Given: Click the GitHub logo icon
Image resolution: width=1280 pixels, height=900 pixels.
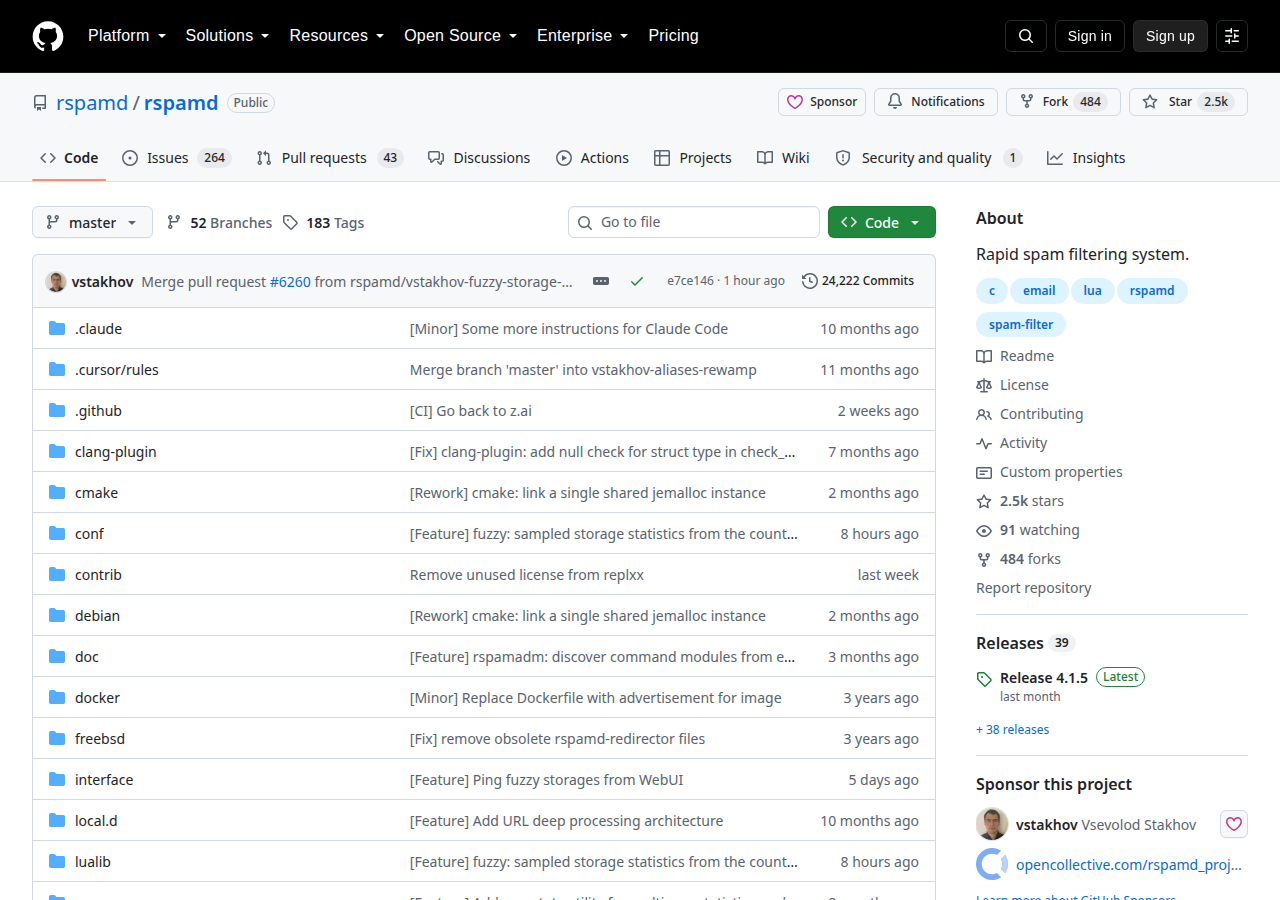Looking at the screenshot, I should click(x=48, y=36).
